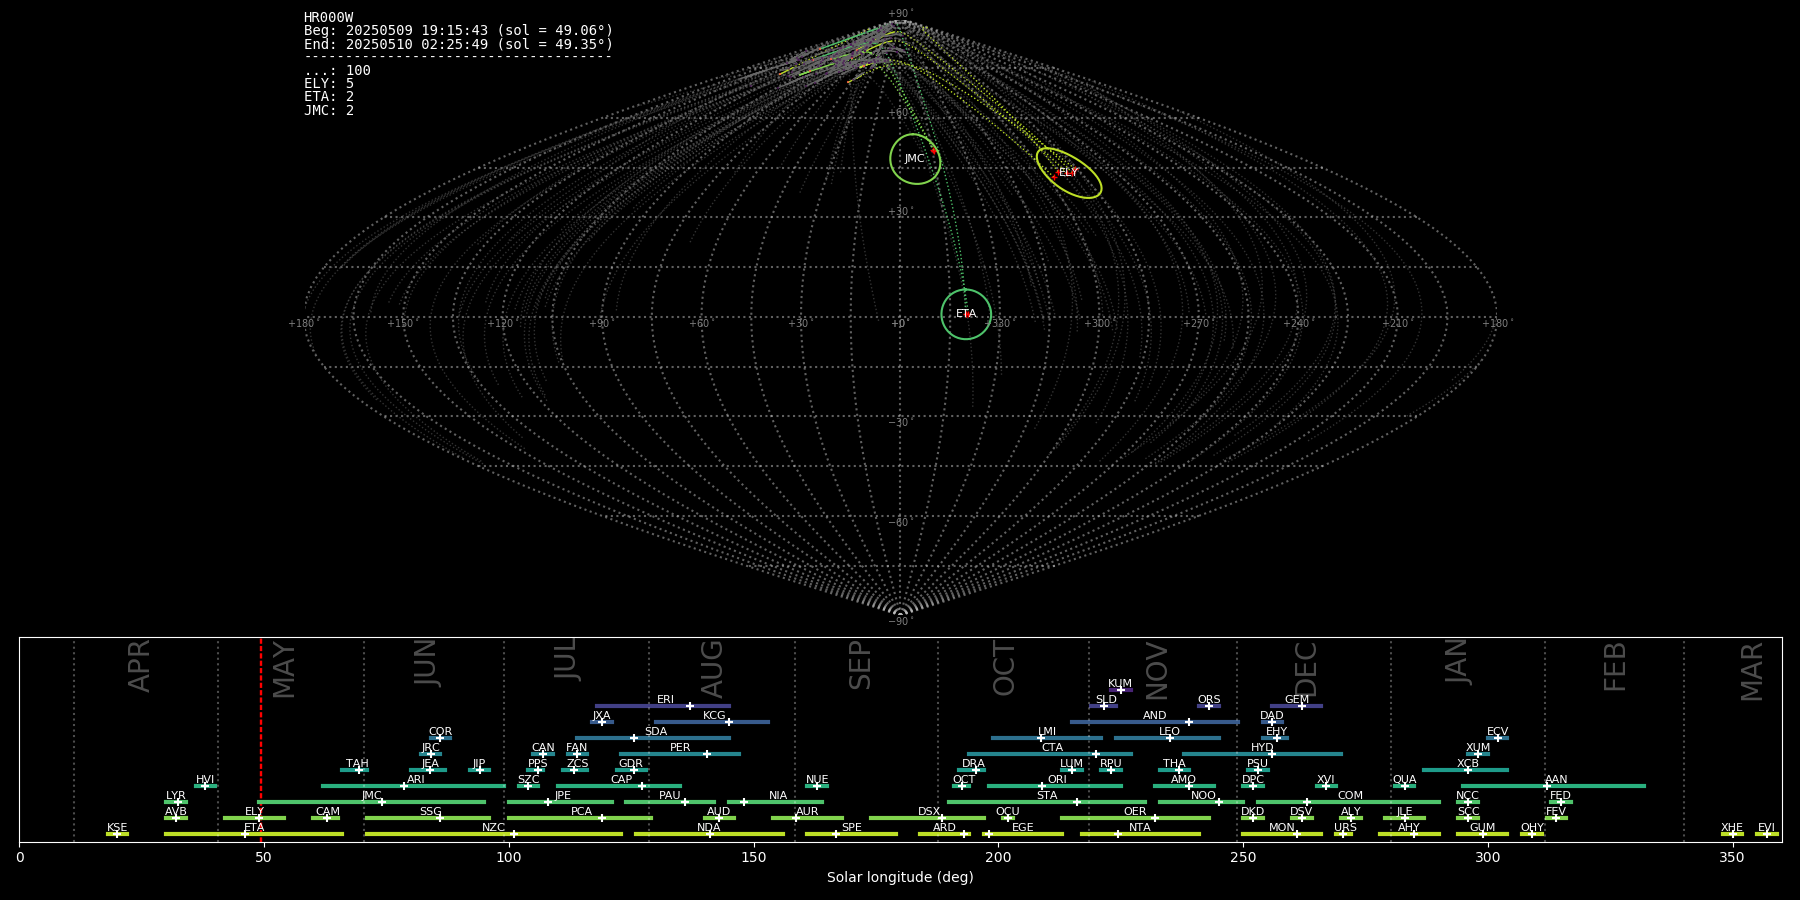Click the ECV shower label in timeline
Image resolution: width=1800 pixels, height=900 pixels.
click(1497, 732)
